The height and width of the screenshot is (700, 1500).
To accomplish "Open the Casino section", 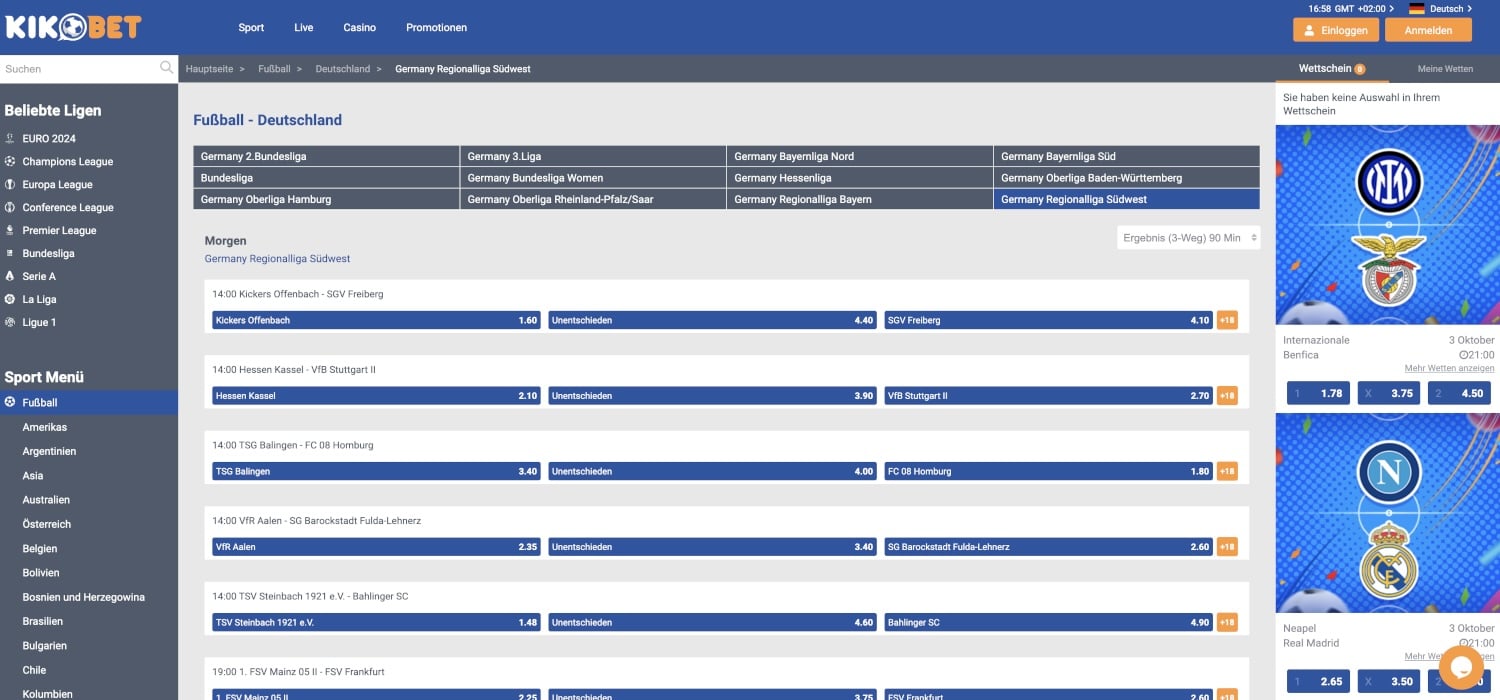I will tap(360, 27).
